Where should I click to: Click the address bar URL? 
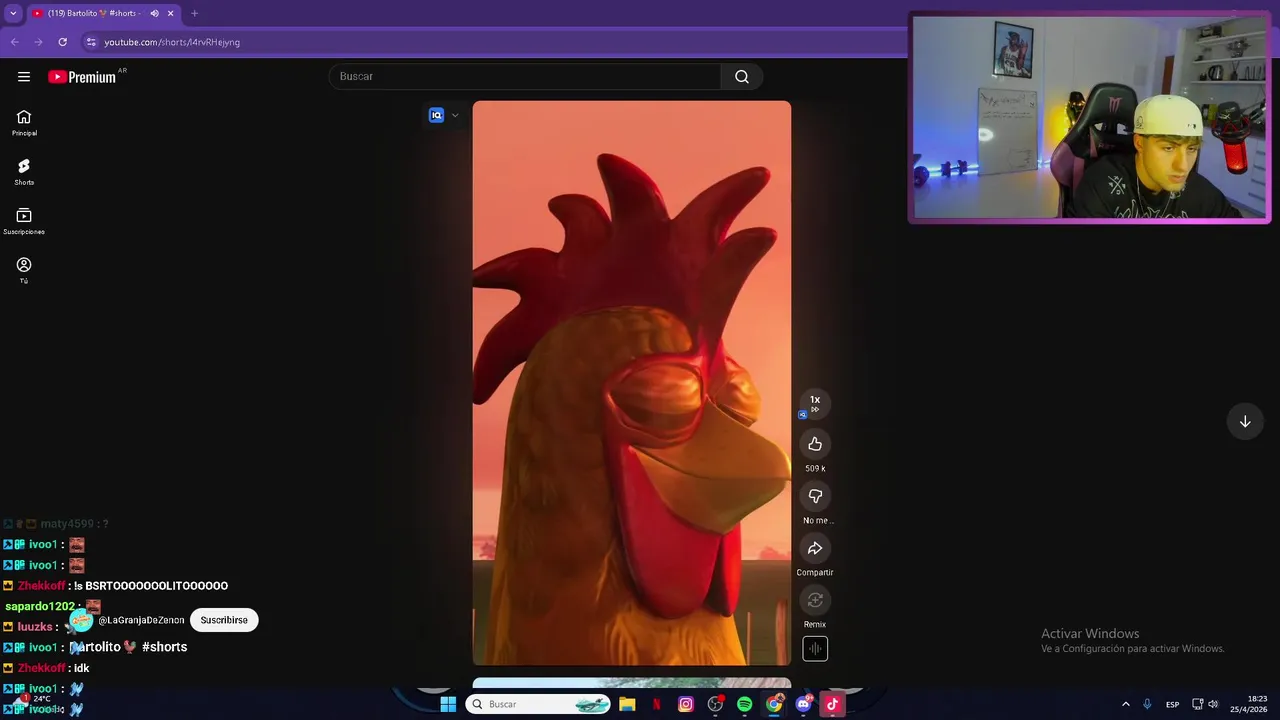point(172,42)
